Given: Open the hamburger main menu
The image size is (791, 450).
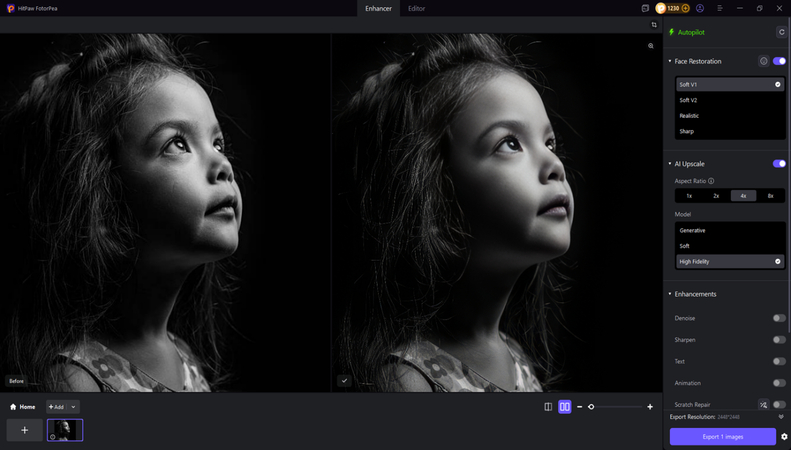Looking at the screenshot, I should pyautogui.click(x=720, y=8).
